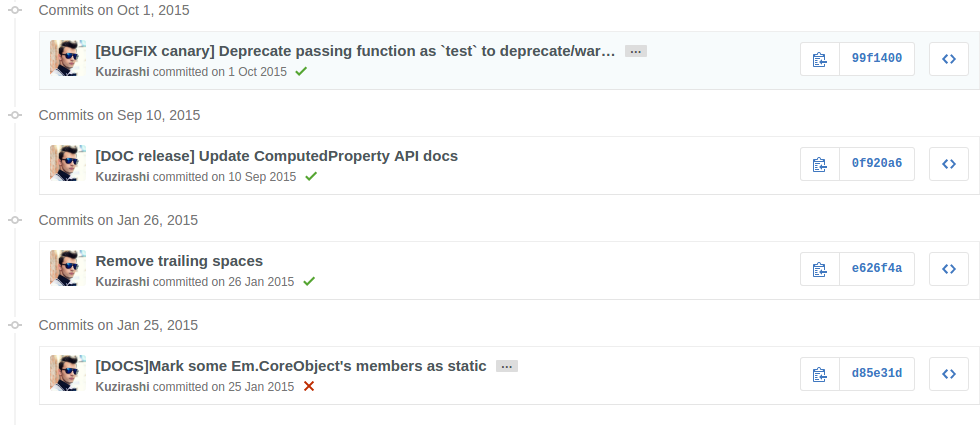Viewport: 980px width, 425px height.
Task: Browse repository at commit 99f1400
Action: tap(949, 59)
